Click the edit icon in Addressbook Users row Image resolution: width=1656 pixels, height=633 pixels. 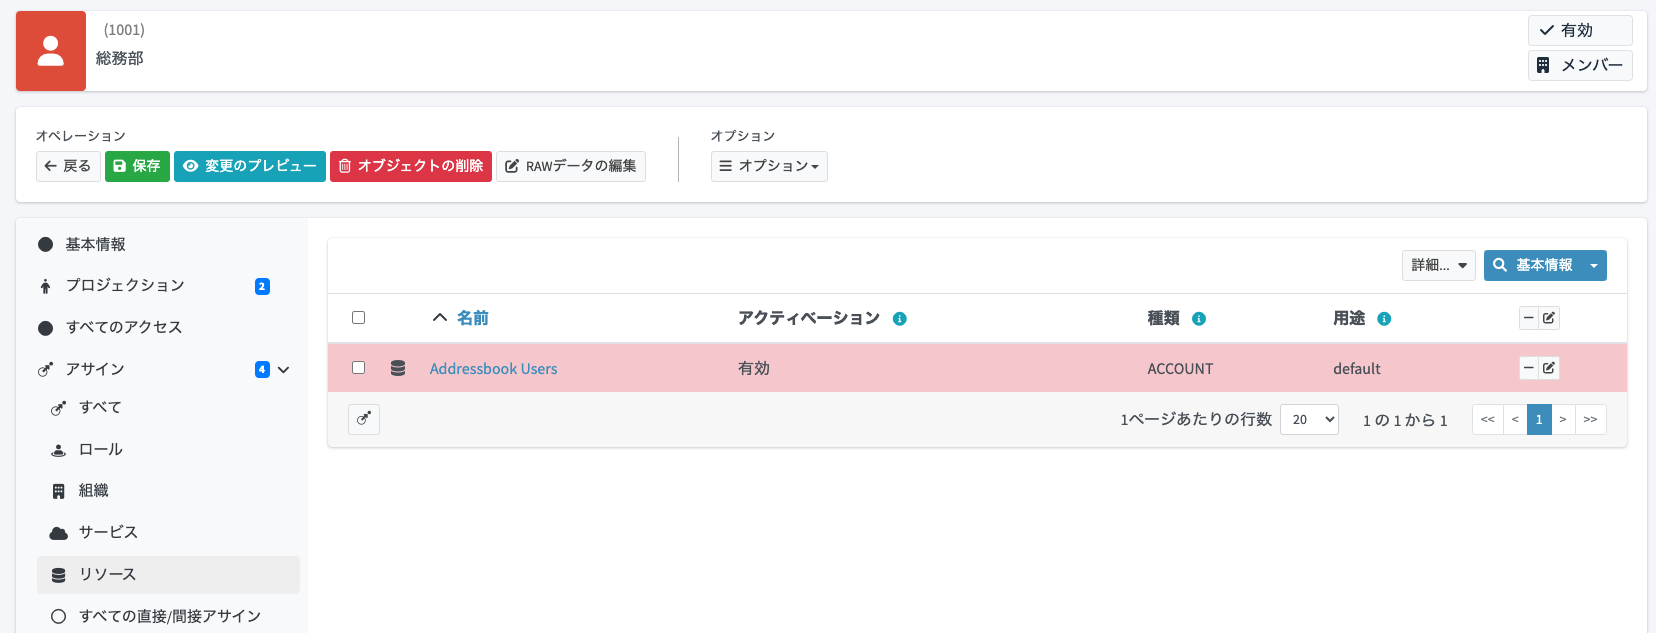pyautogui.click(x=1549, y=368)
